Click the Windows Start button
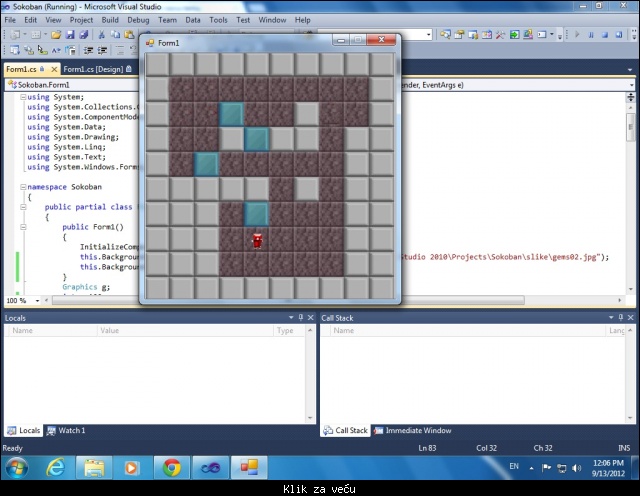 (16, 468)
